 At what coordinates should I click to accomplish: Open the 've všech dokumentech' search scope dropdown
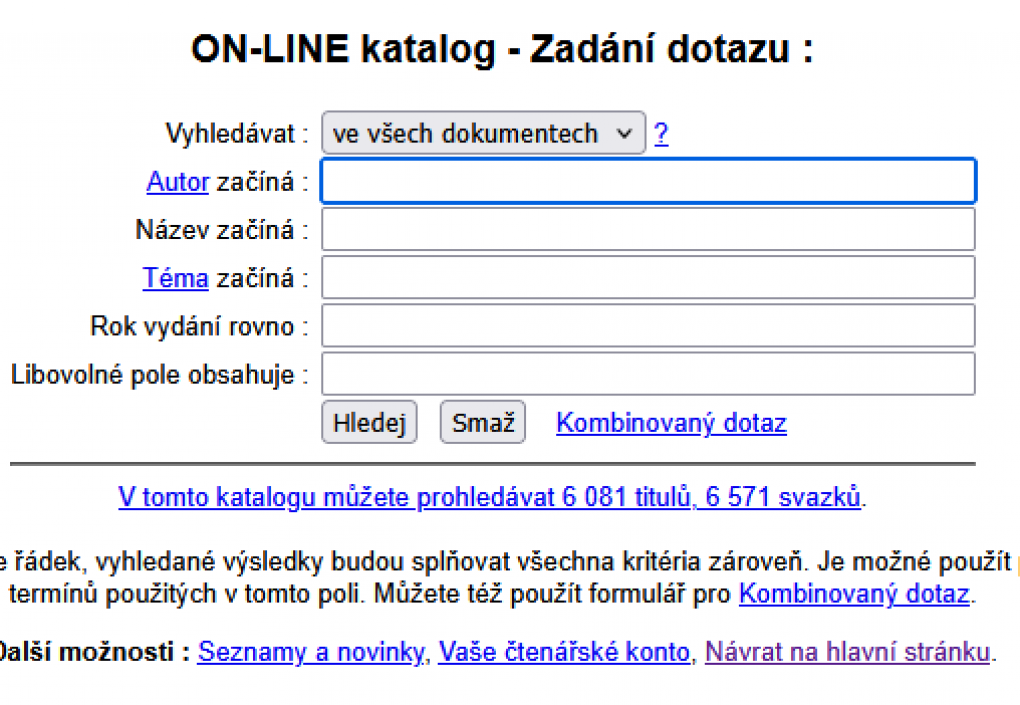(x=483, y=133)
